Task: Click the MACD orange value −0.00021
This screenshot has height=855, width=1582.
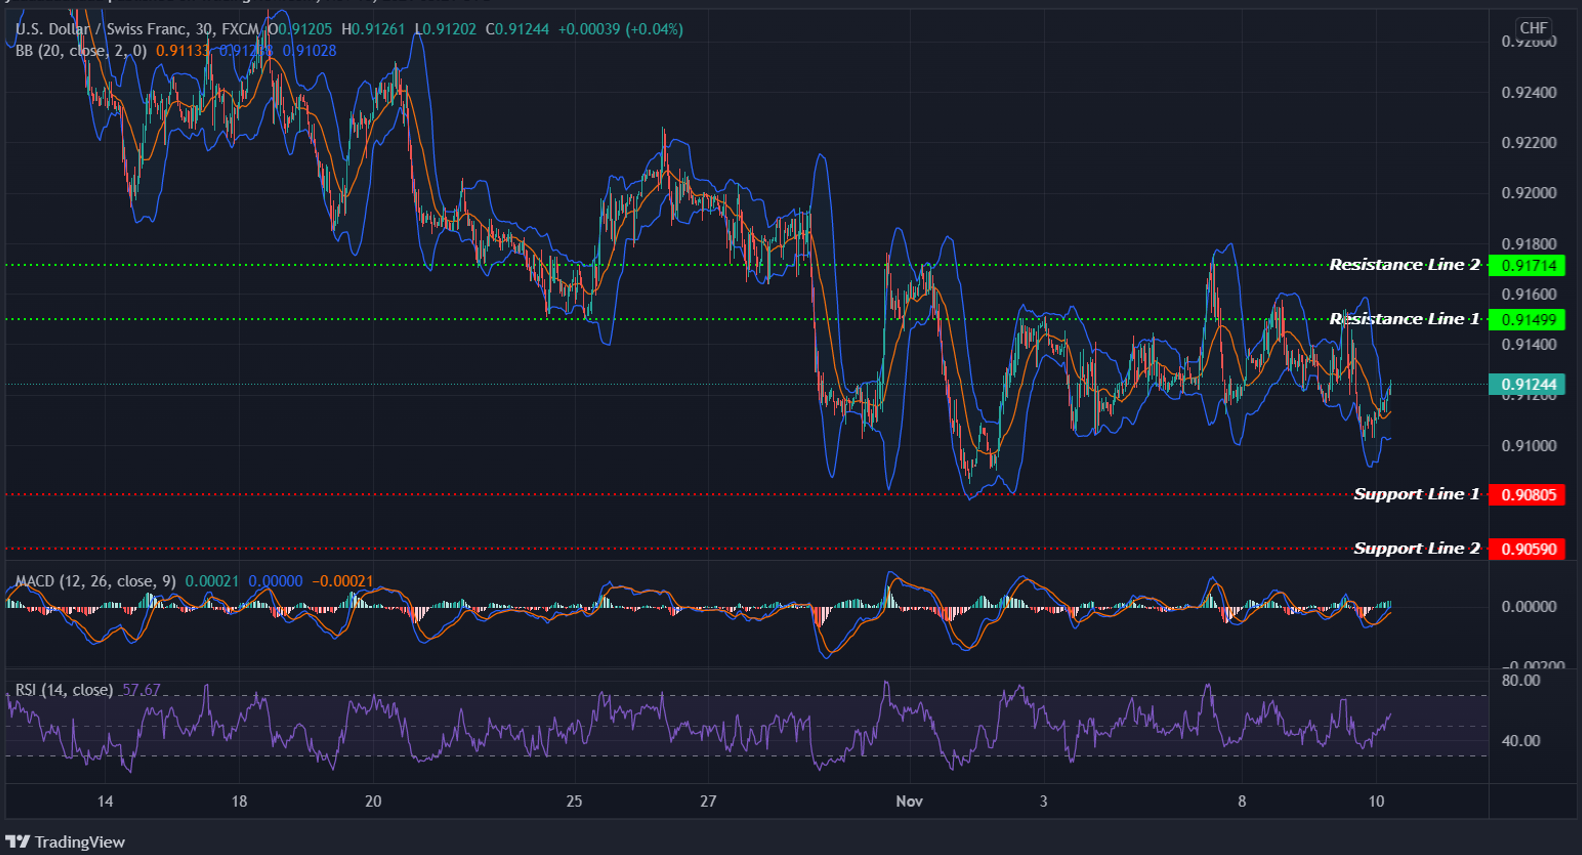Action: (342, 581)
